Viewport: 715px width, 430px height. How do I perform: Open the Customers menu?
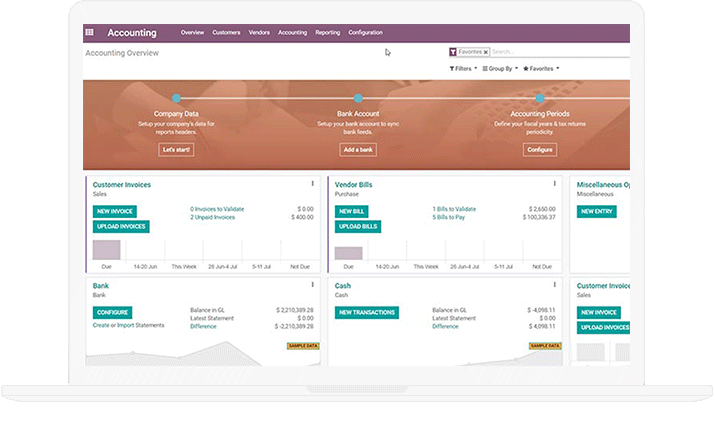tap(226, 33)
